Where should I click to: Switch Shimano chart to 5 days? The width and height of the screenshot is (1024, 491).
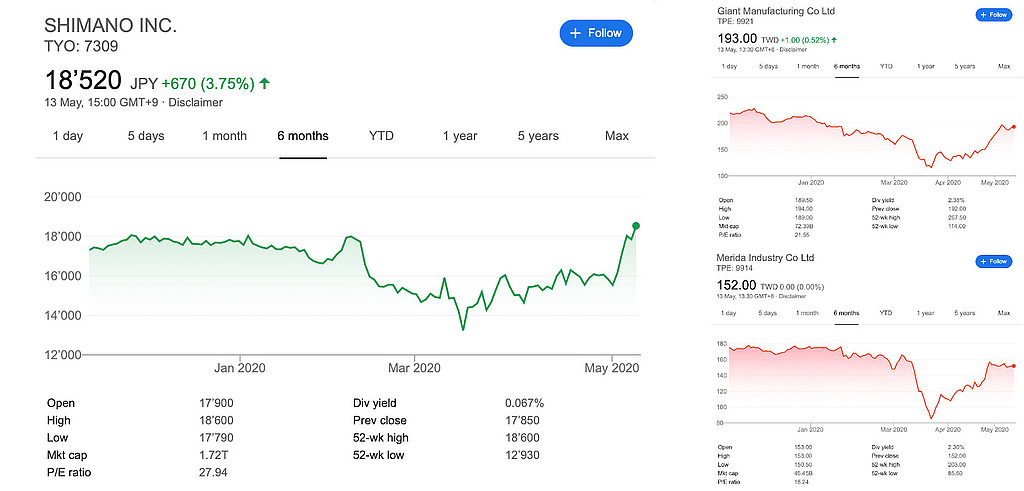[x=145, y=136]
